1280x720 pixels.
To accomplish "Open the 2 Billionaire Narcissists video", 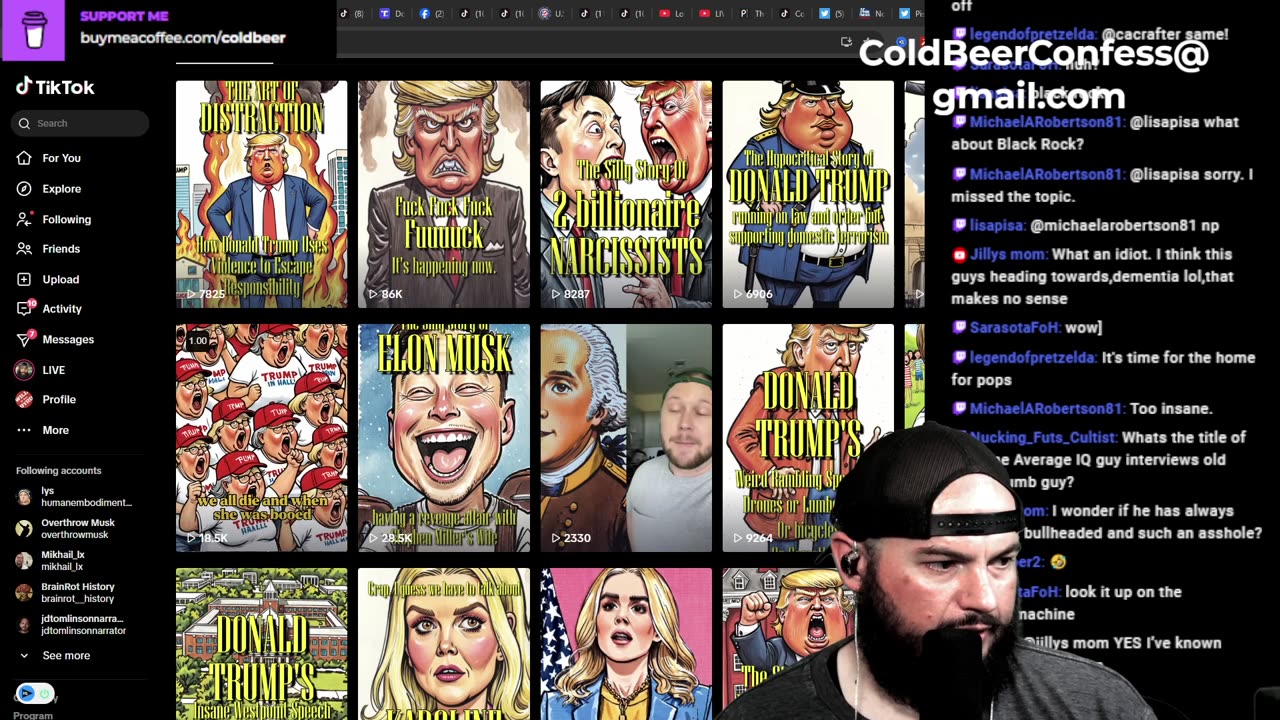I will pyautogui.click(x=626, y=194).
